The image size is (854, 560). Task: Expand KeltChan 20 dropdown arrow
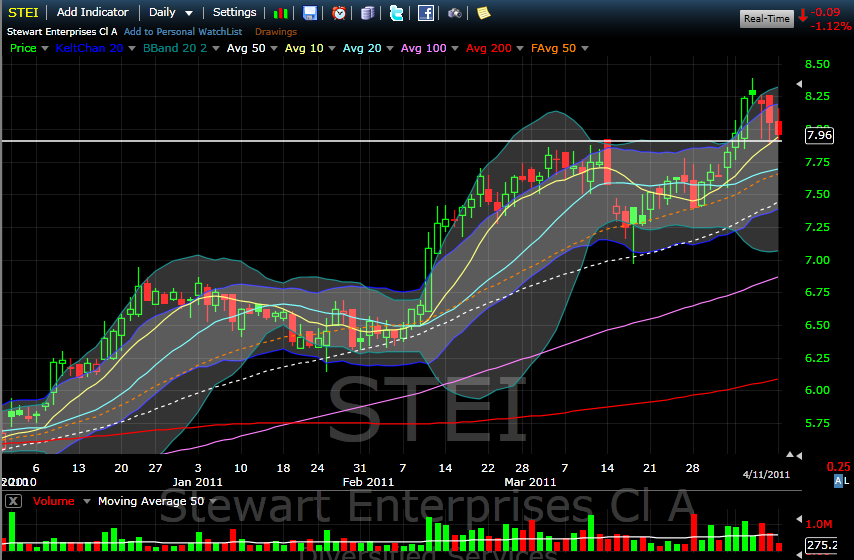131,48
